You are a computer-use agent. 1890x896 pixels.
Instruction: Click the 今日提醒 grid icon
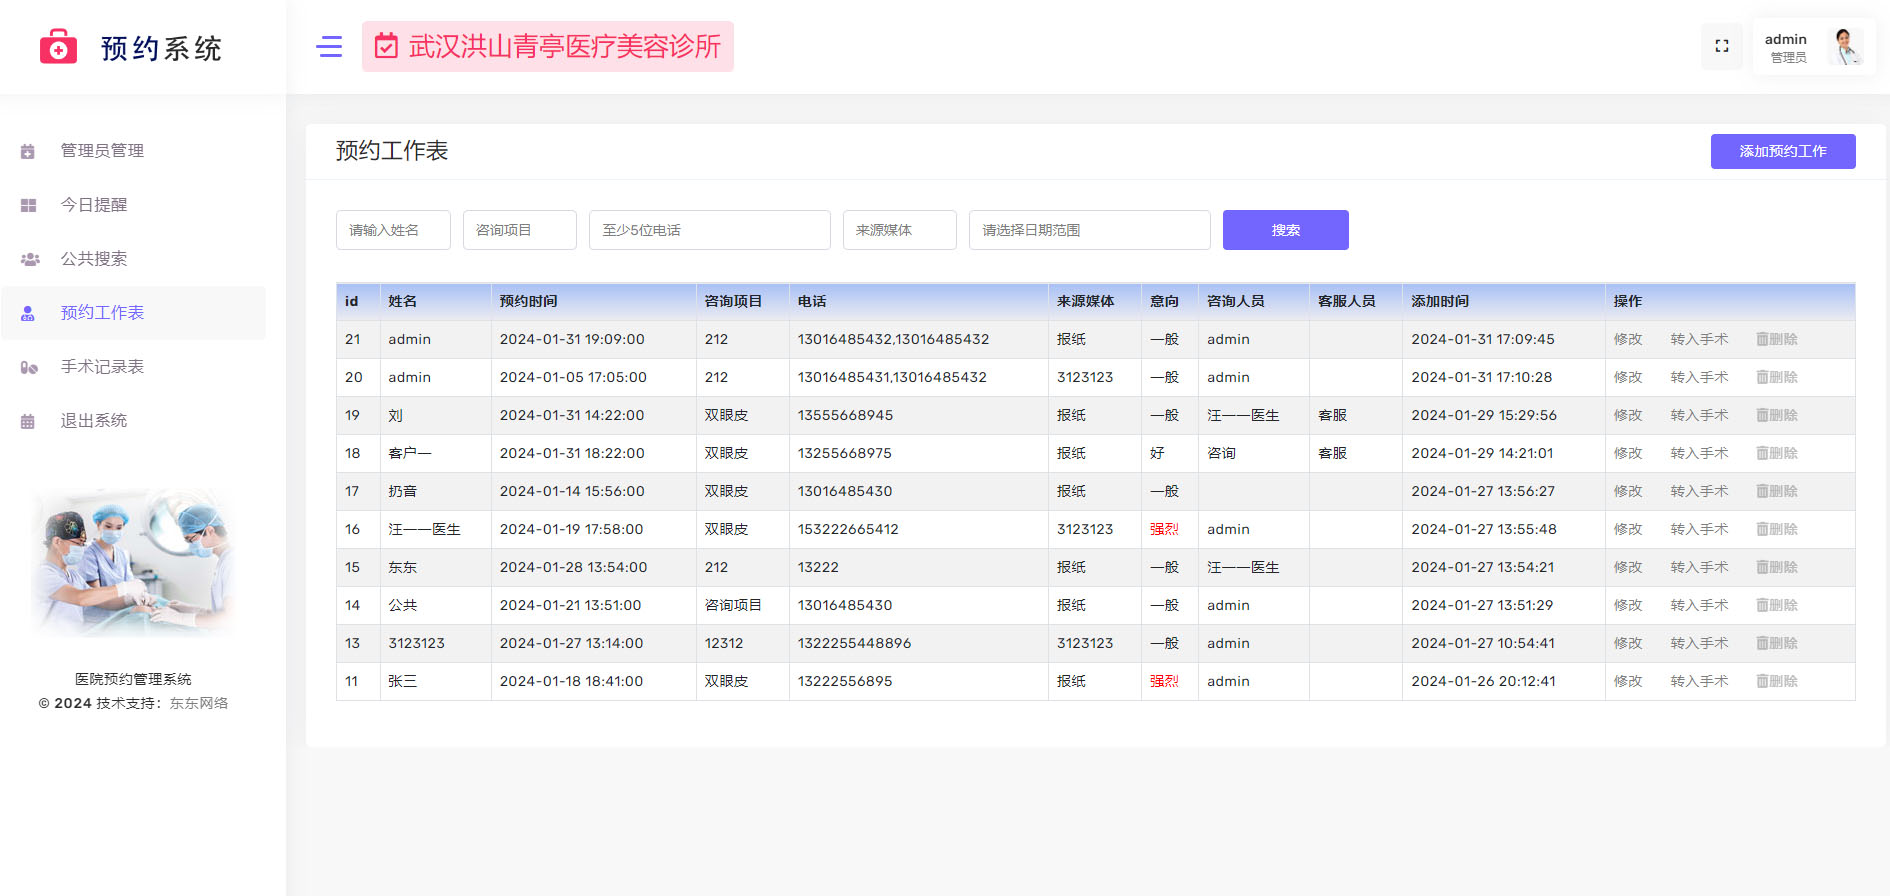click(28, 206)
